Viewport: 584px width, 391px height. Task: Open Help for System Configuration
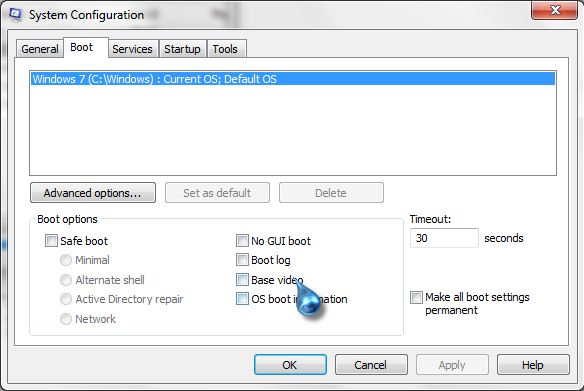click(533, 365)
